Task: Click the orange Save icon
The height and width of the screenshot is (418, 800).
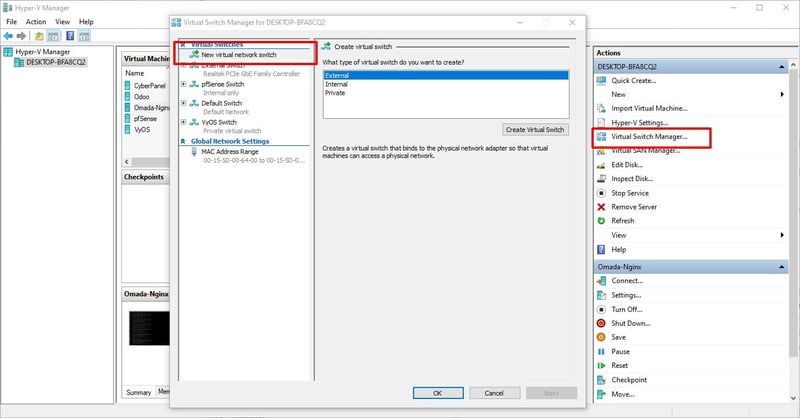Action: pyautogui.click(x=601, y=337)
